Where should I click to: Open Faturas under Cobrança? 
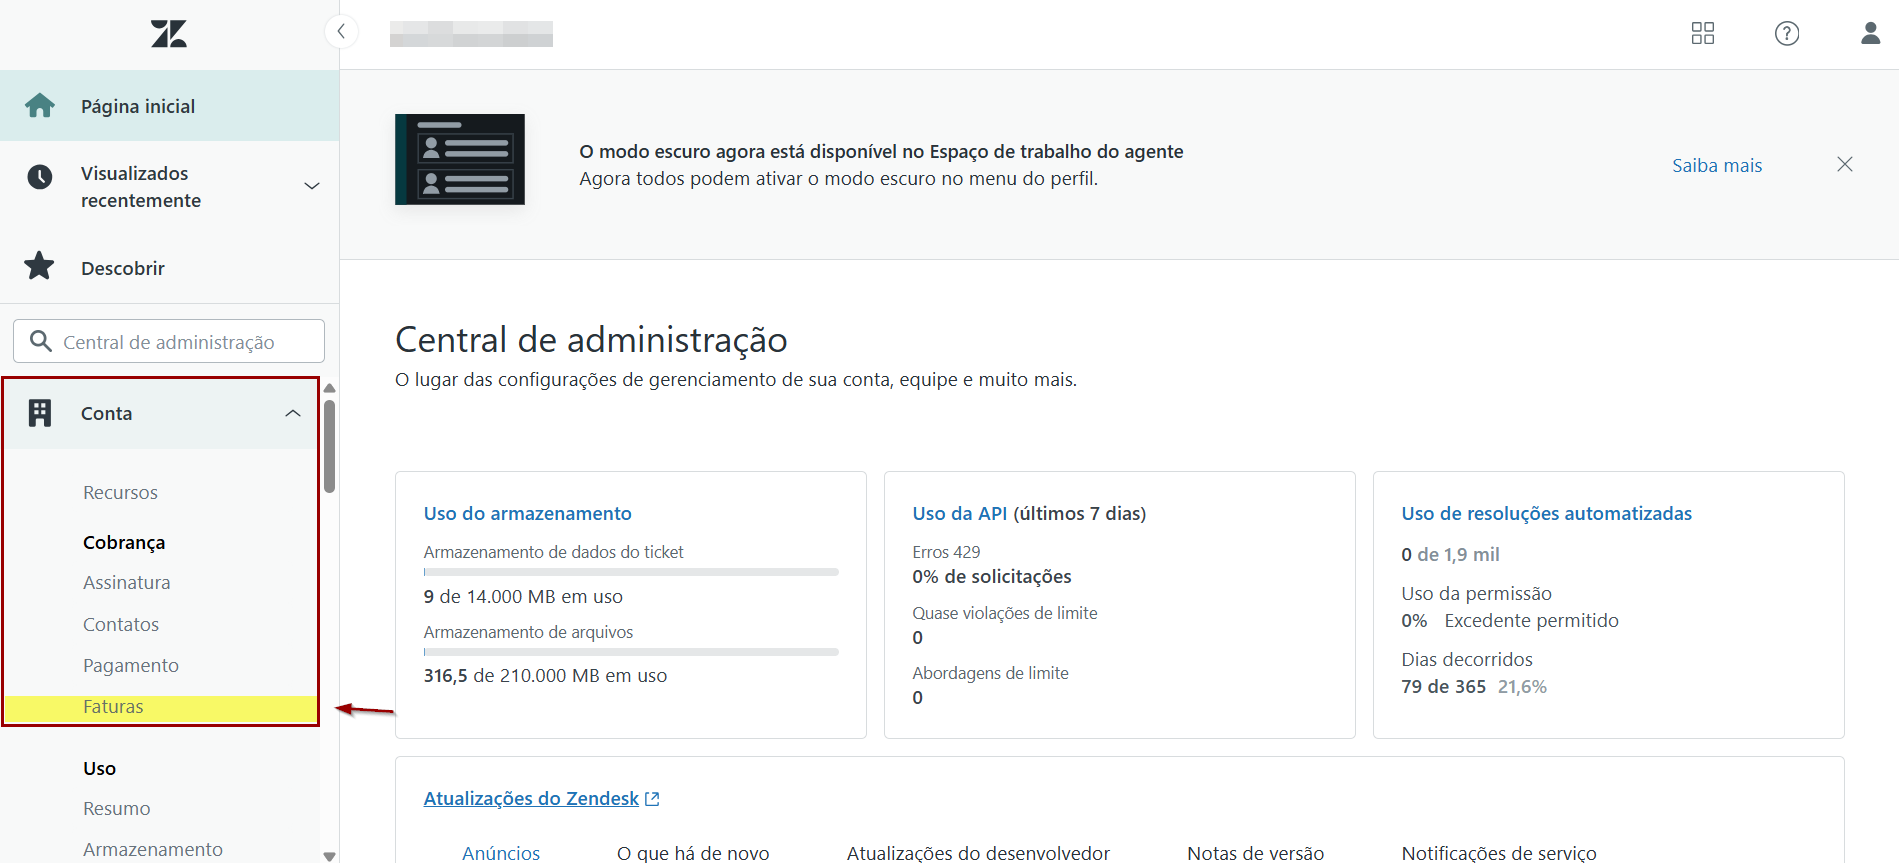(x=113, y=707)
